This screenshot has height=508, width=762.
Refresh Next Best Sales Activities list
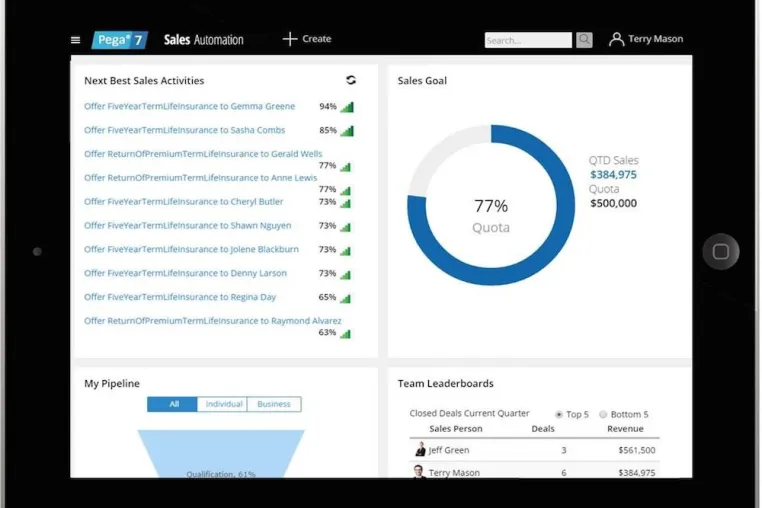(351, 80)
